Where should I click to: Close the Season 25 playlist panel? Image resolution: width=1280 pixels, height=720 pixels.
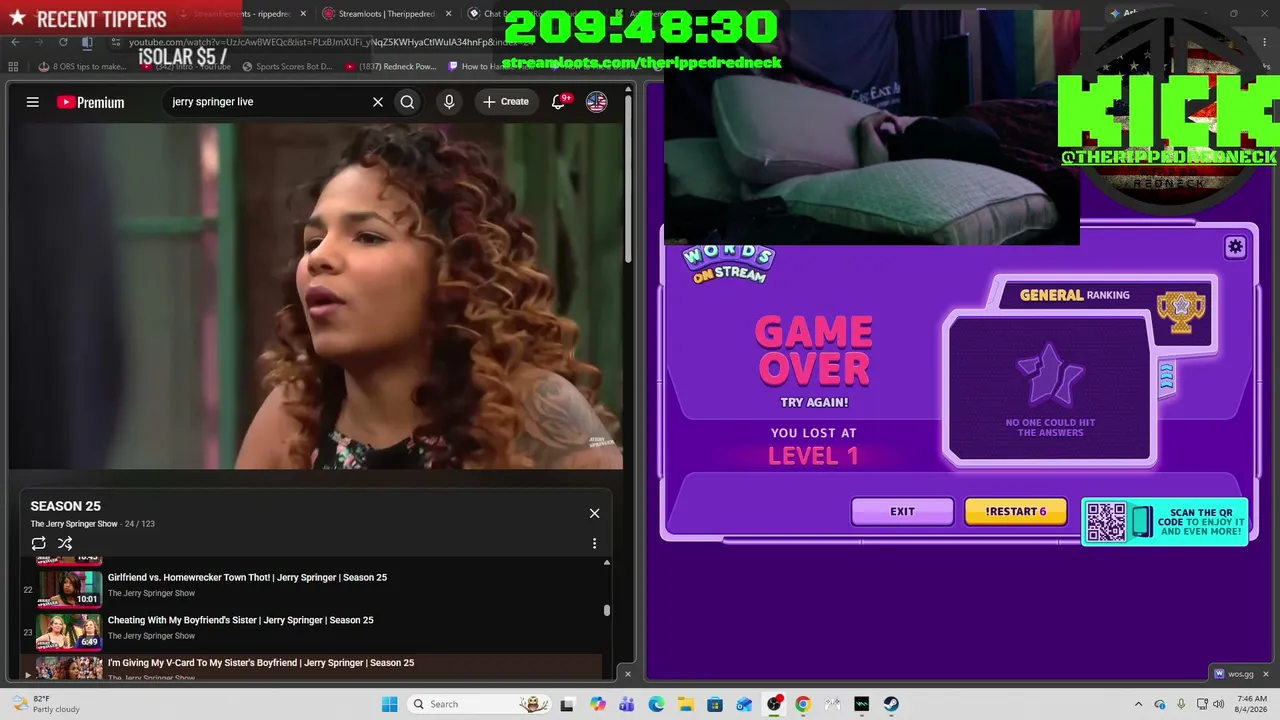(x=594, y=513)
